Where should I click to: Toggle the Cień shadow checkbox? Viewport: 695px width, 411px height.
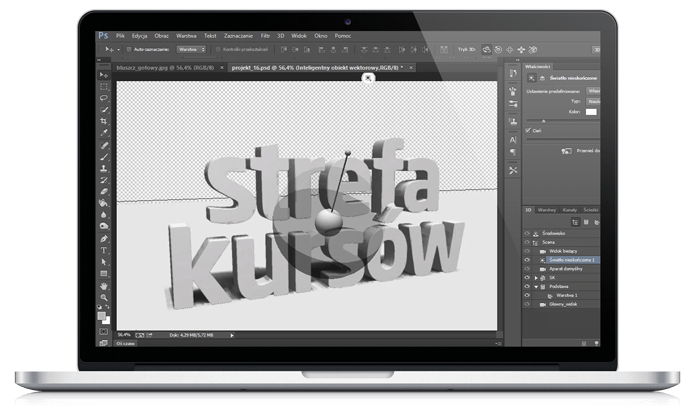click(x=528, y=128)
